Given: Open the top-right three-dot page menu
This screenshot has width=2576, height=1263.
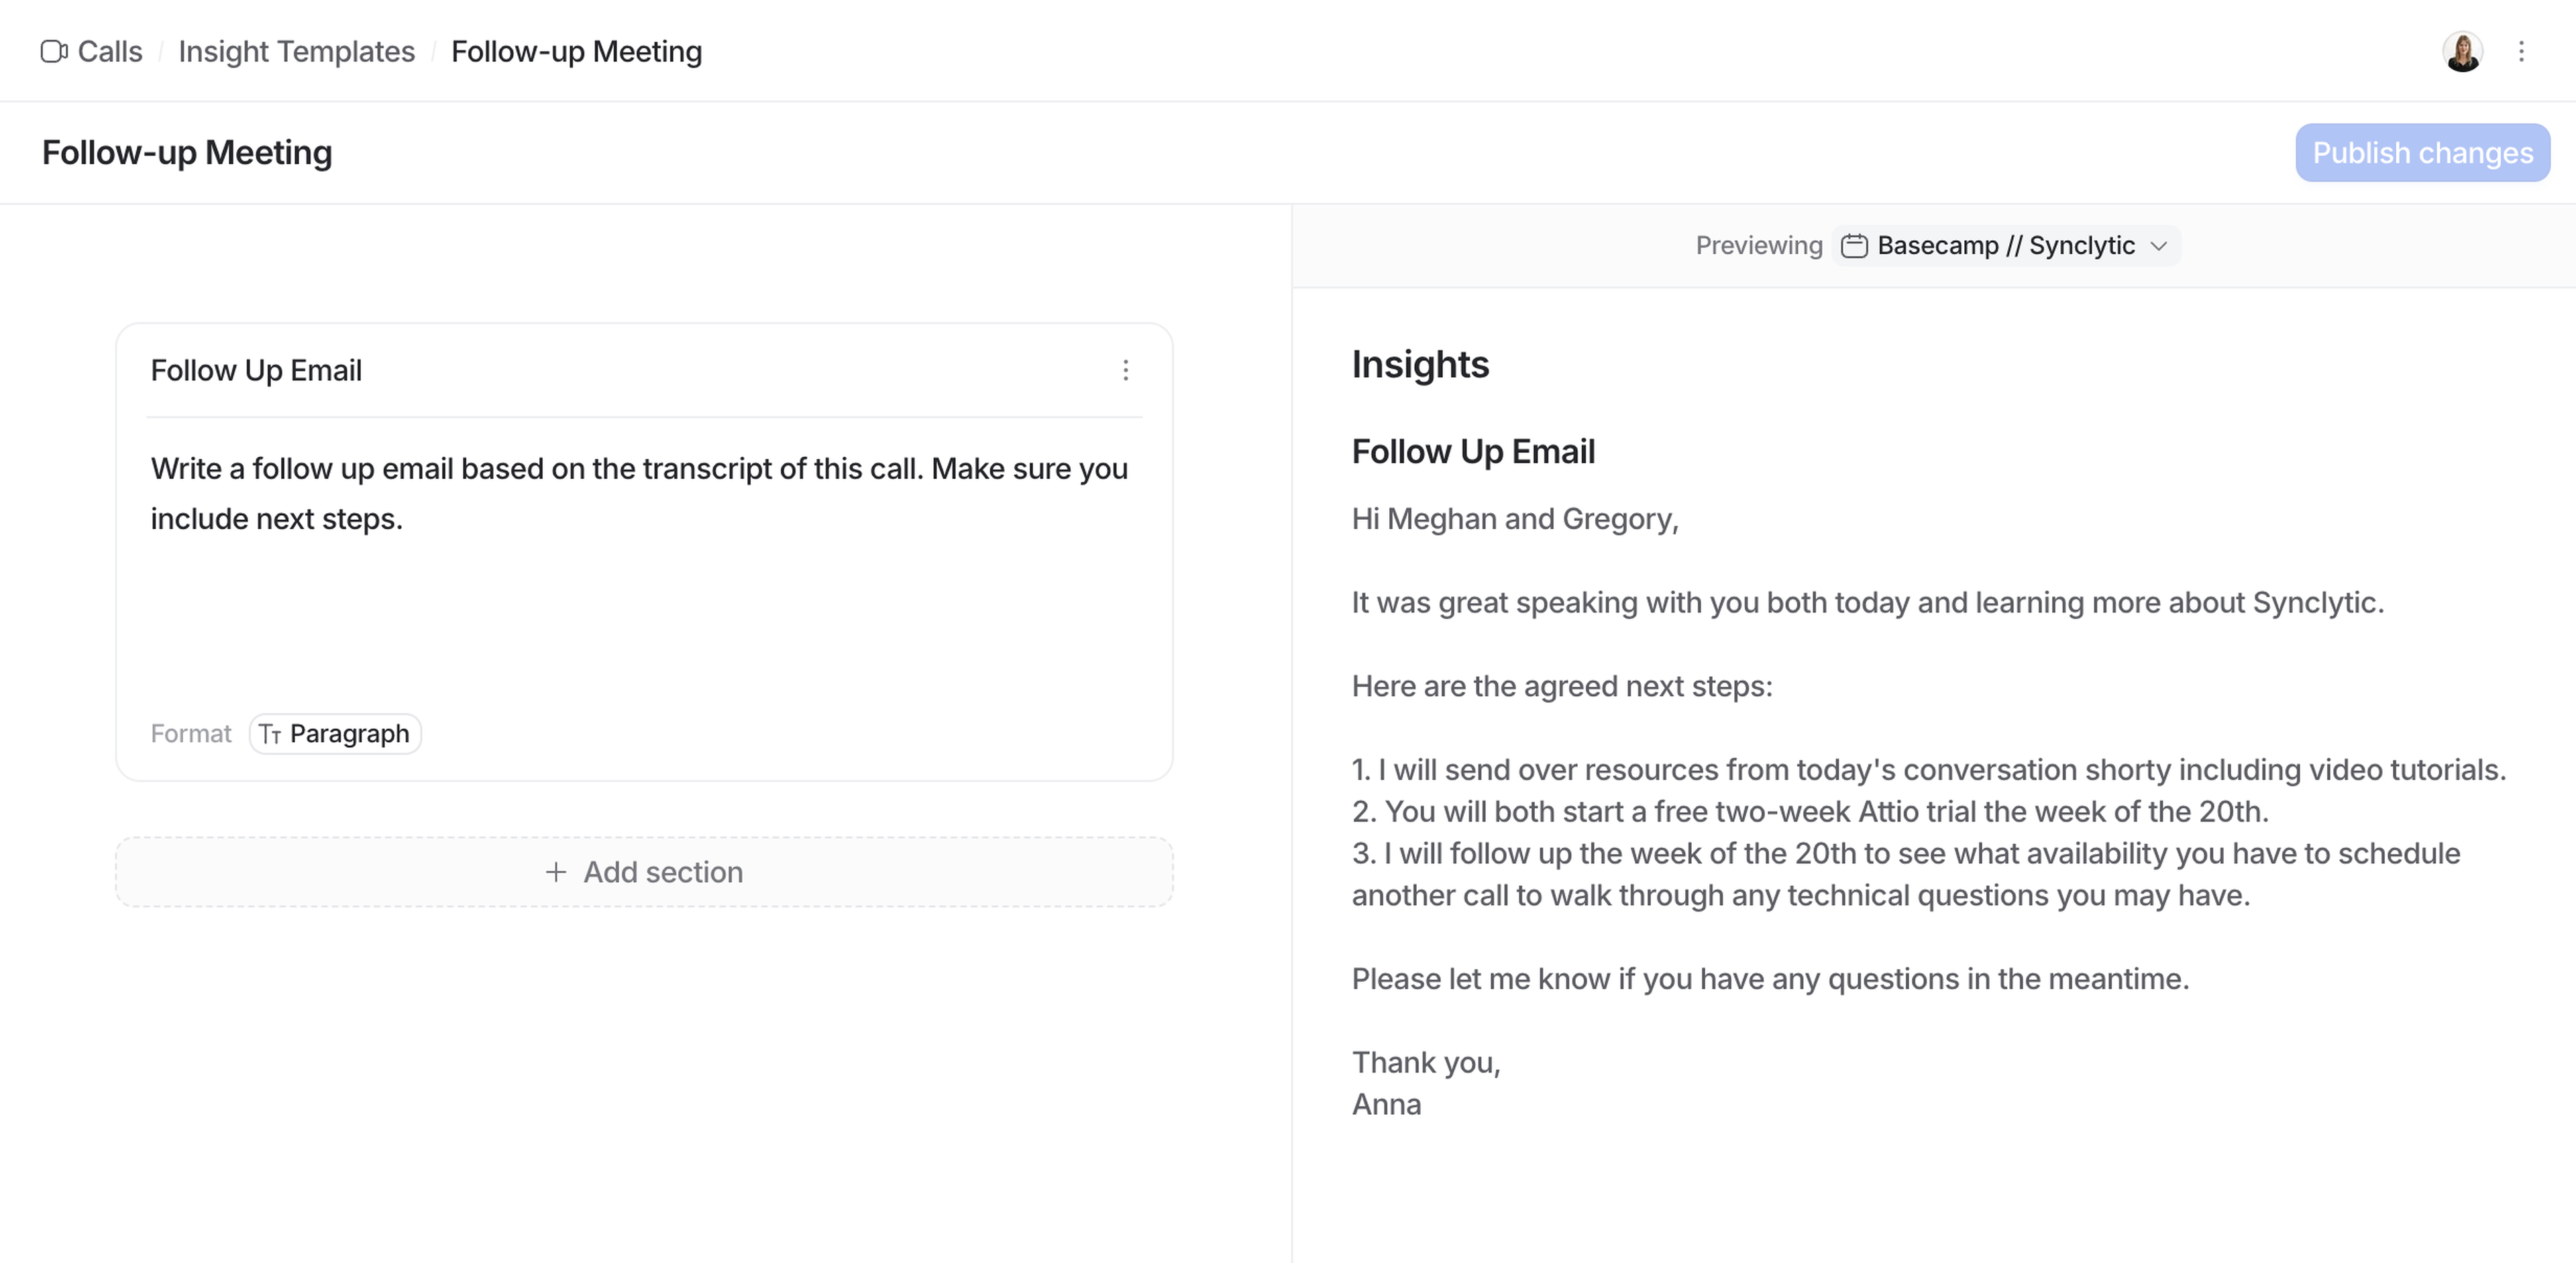Looking at the screenshot, I should 2521,51.
